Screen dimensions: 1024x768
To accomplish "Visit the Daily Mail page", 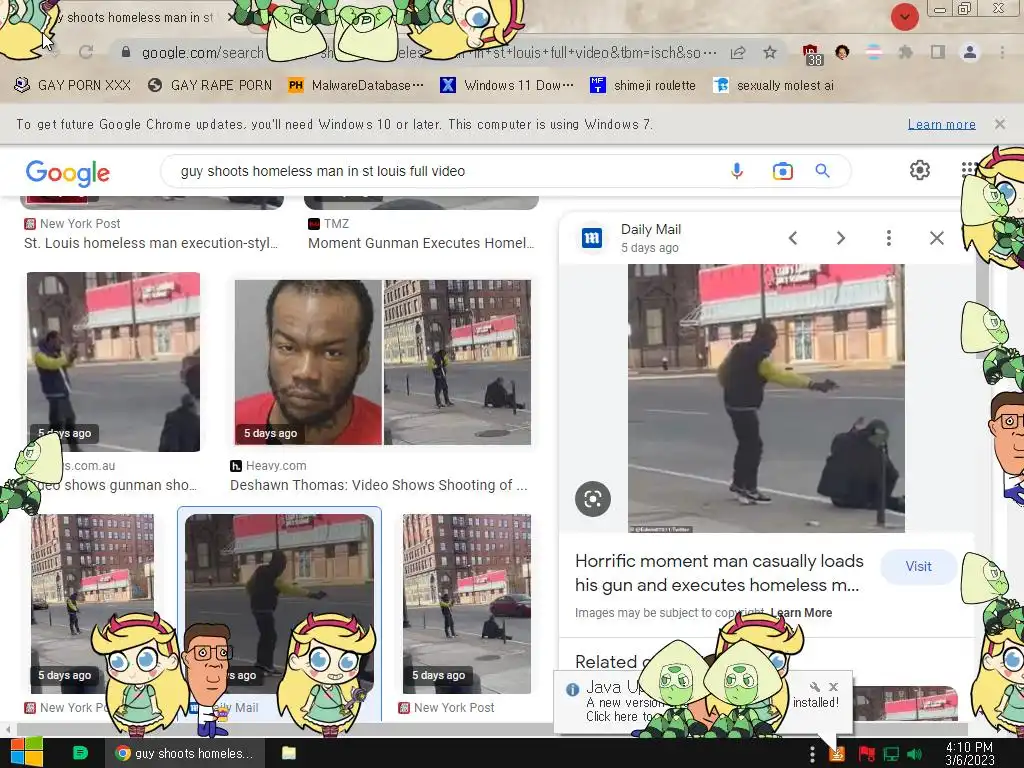I will click(918, 566).
